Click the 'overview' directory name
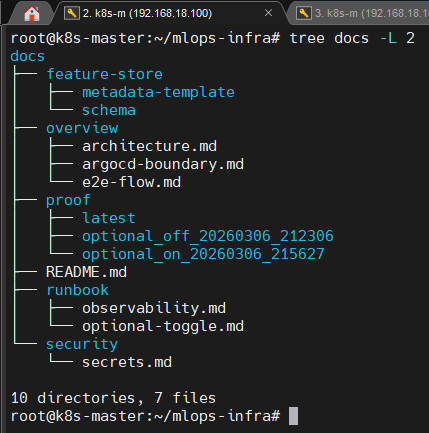Screen dimensions: 429x433 tap(82, 128)
